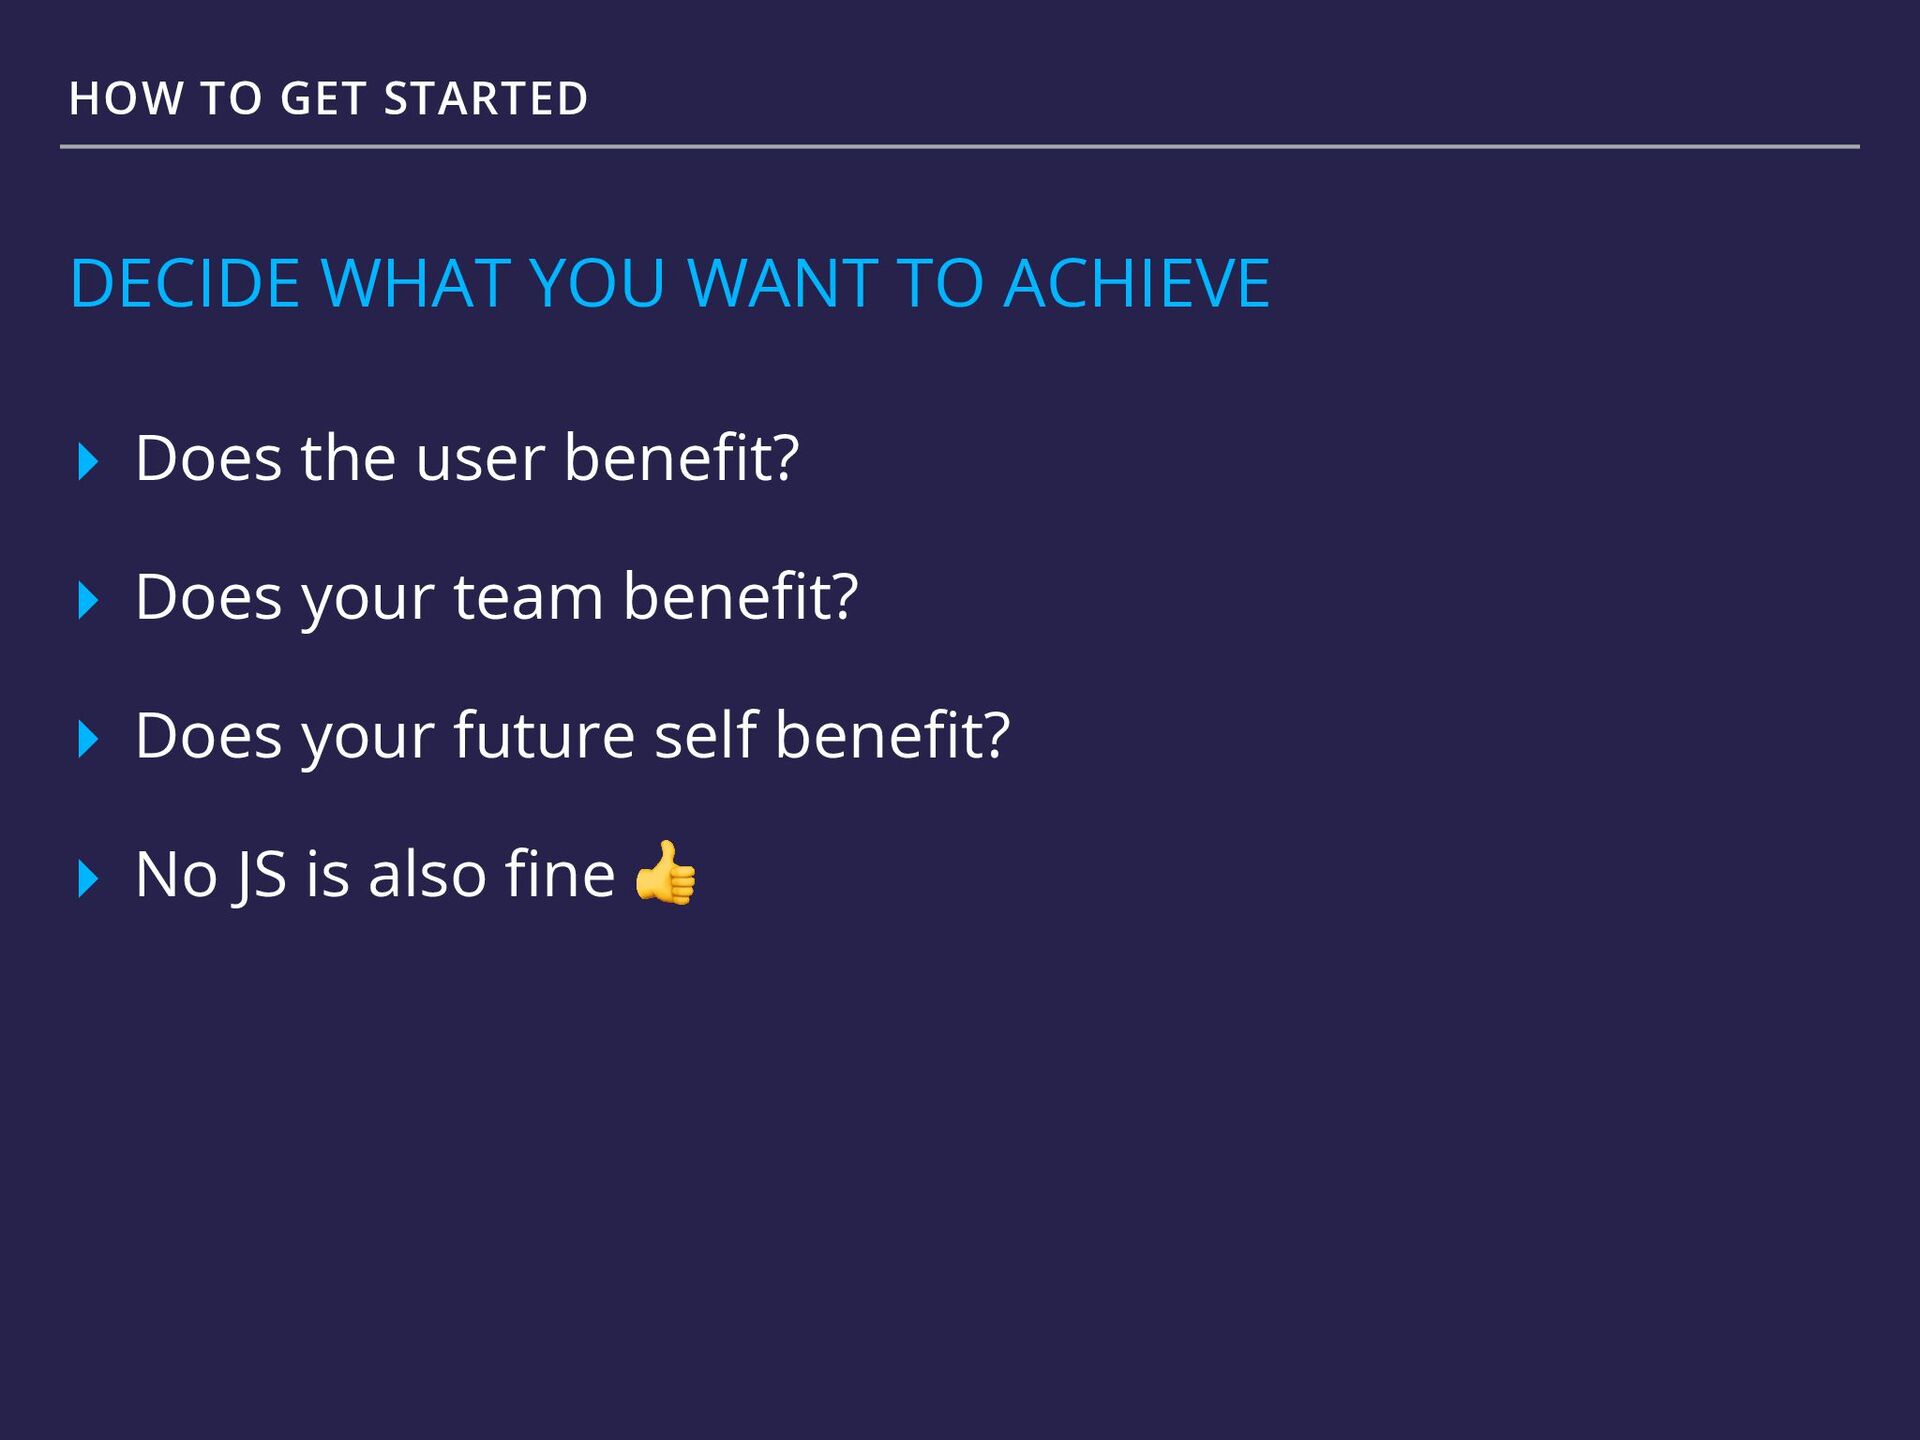Click the word 'fine' before the emoji
Image resolution: width=1920 pixels, height=1440 pixels.
pos(560,873)
